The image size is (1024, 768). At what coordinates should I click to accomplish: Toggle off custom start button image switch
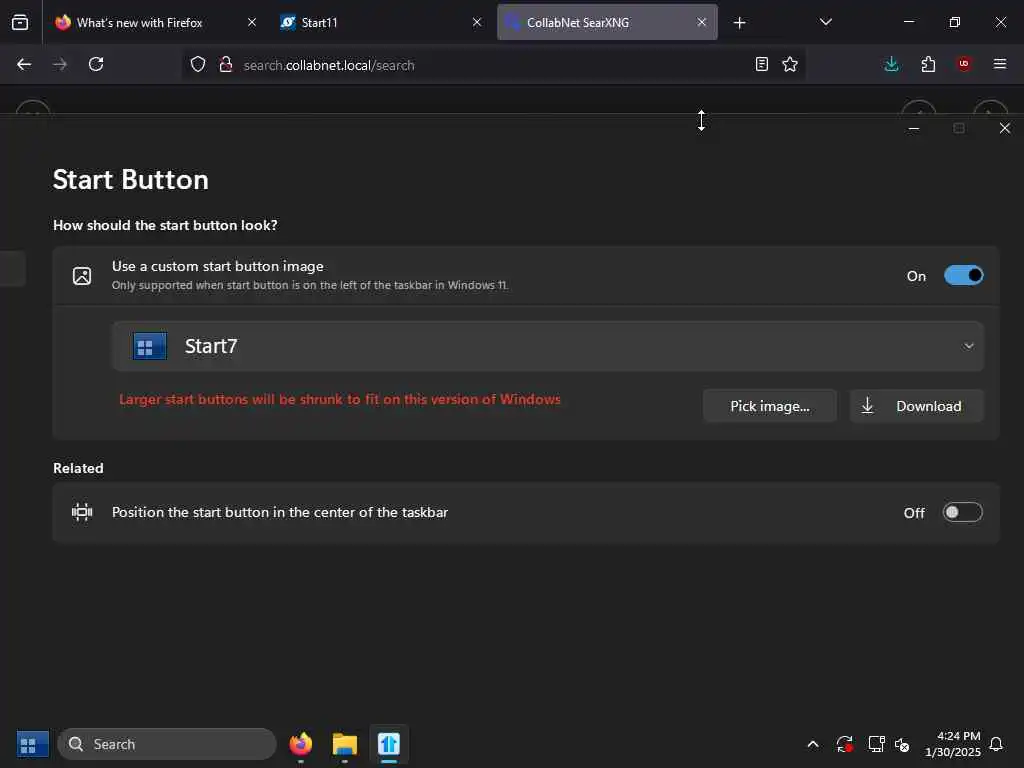click(963, 276)
